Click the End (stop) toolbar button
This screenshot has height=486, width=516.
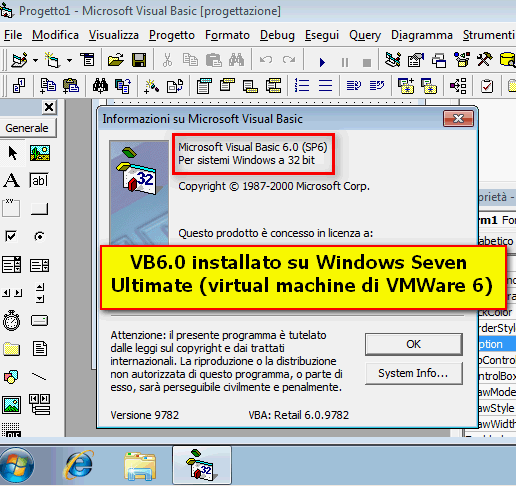(x=367, y=62)
